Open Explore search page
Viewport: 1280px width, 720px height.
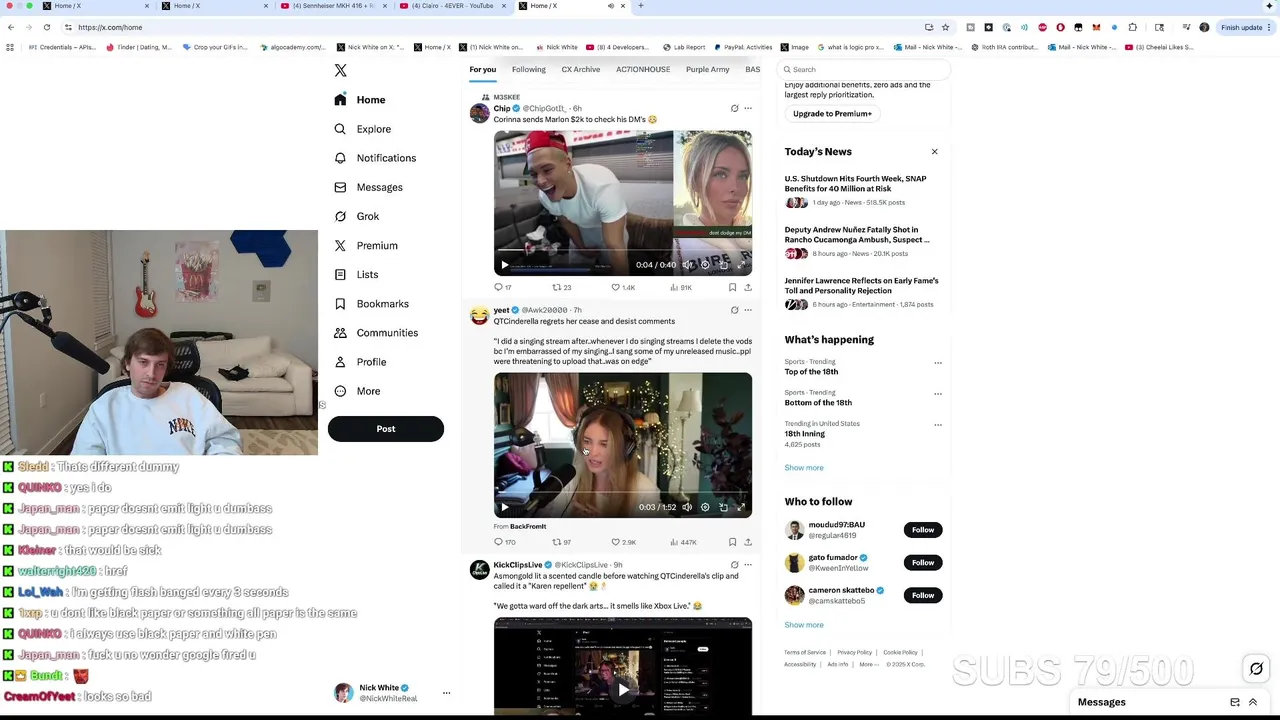pyautogui.click(x=362, y=129)
